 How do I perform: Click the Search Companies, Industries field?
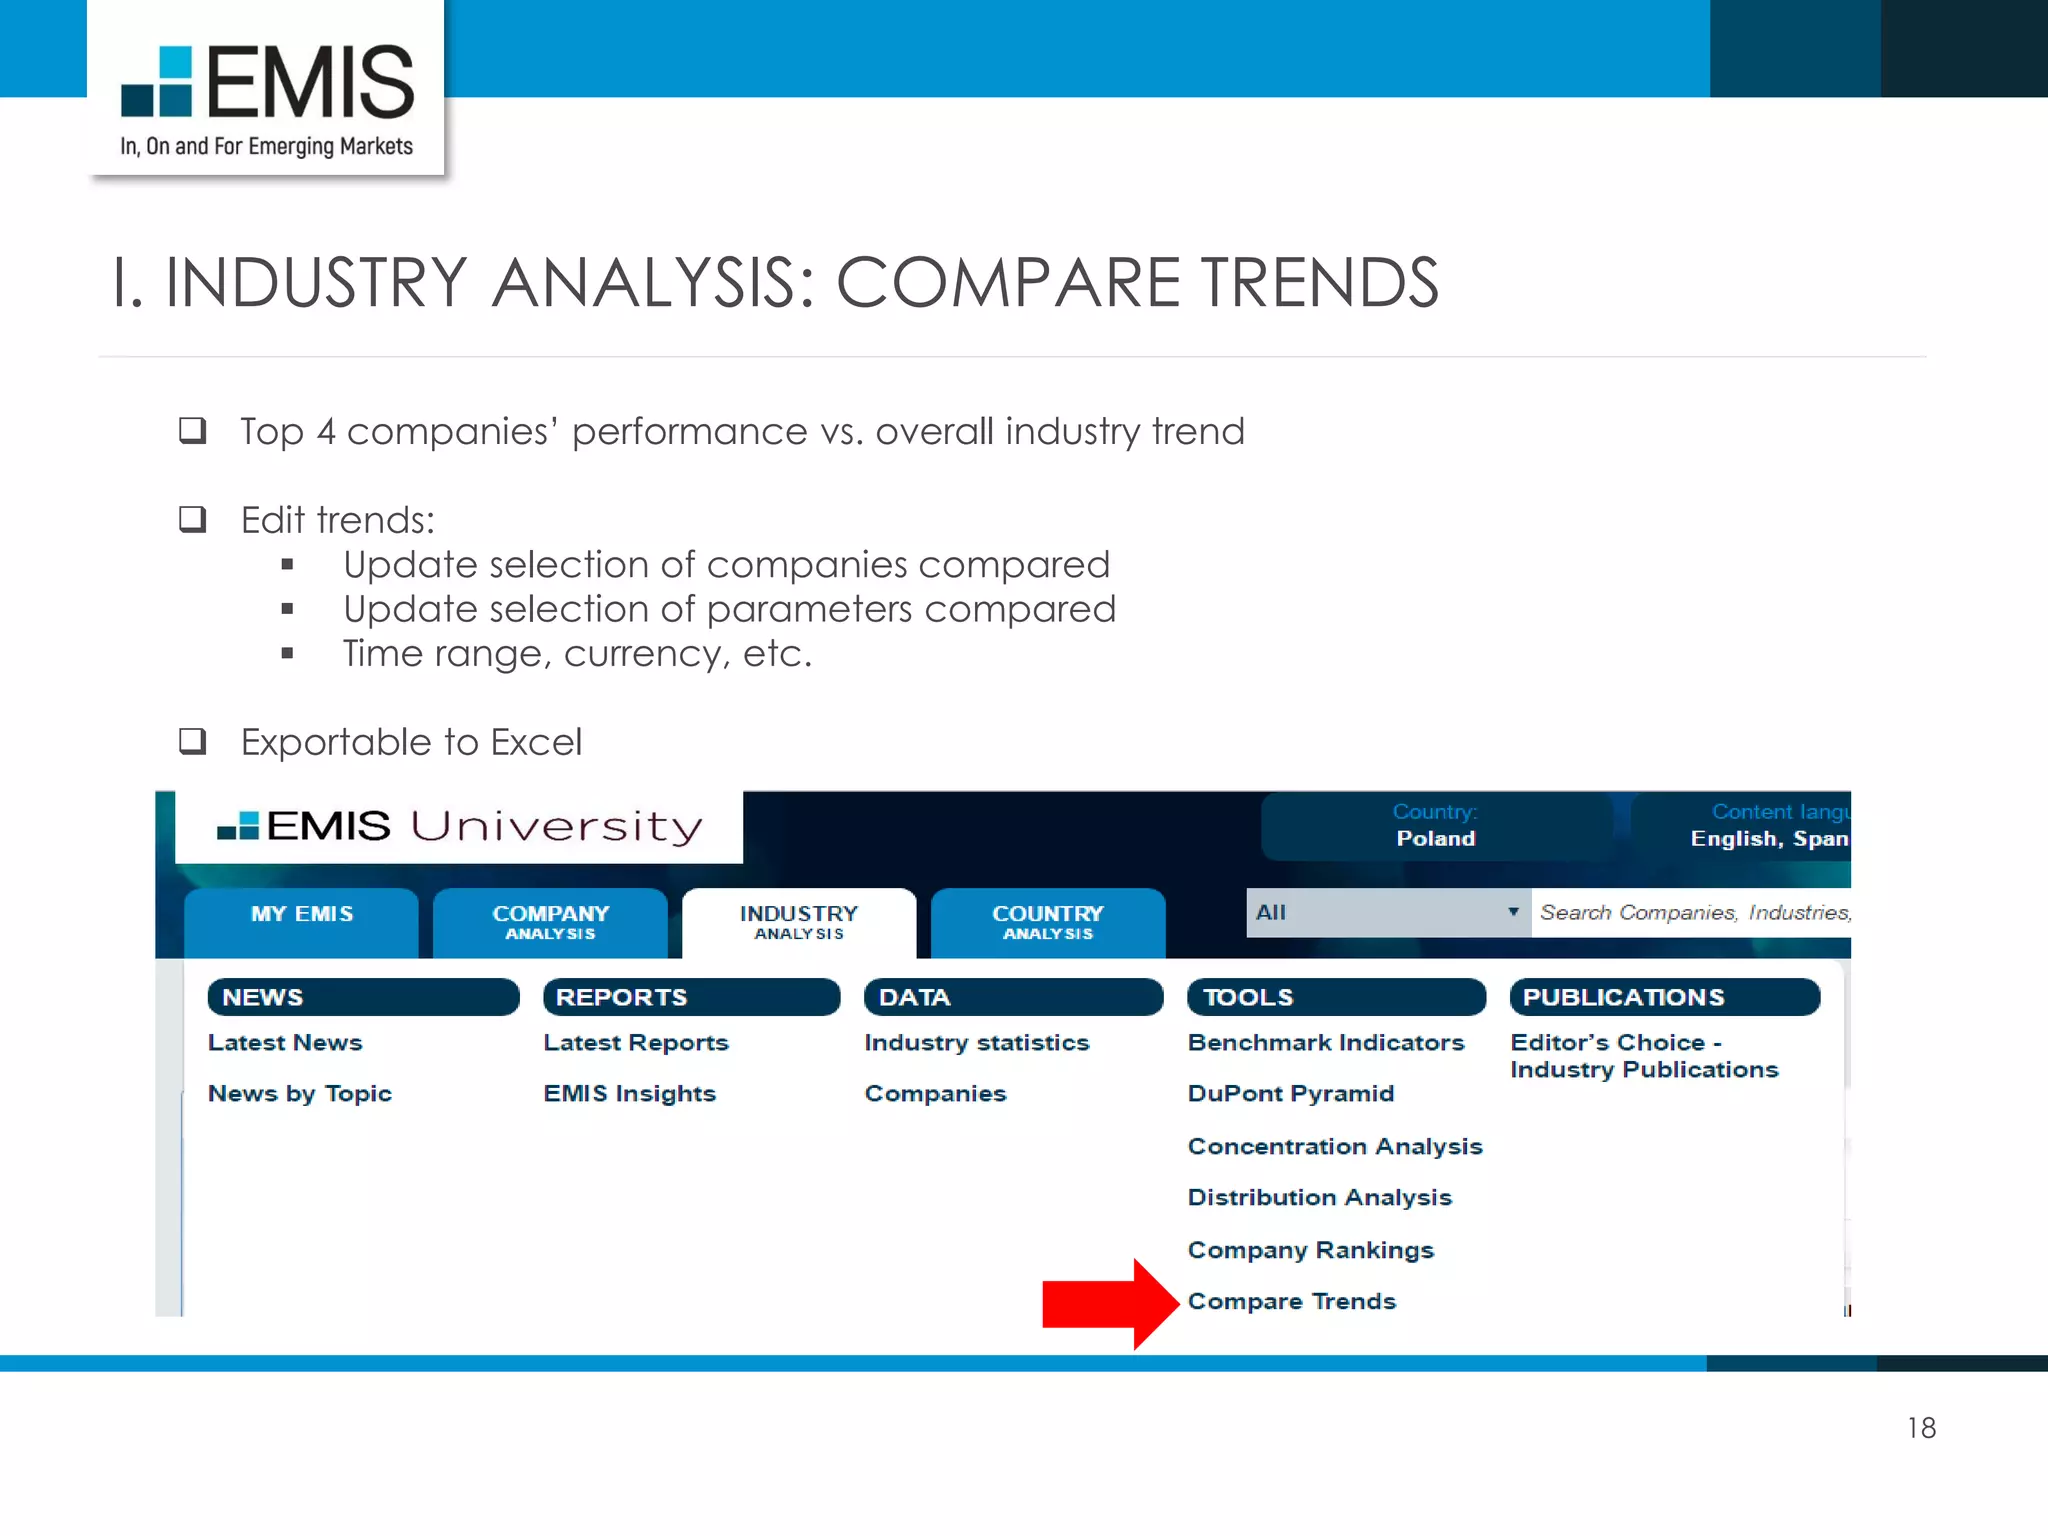pos(1691,912)
